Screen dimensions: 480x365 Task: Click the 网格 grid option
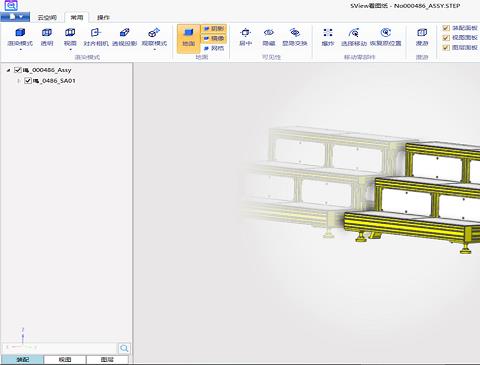[x=214, y=48]
